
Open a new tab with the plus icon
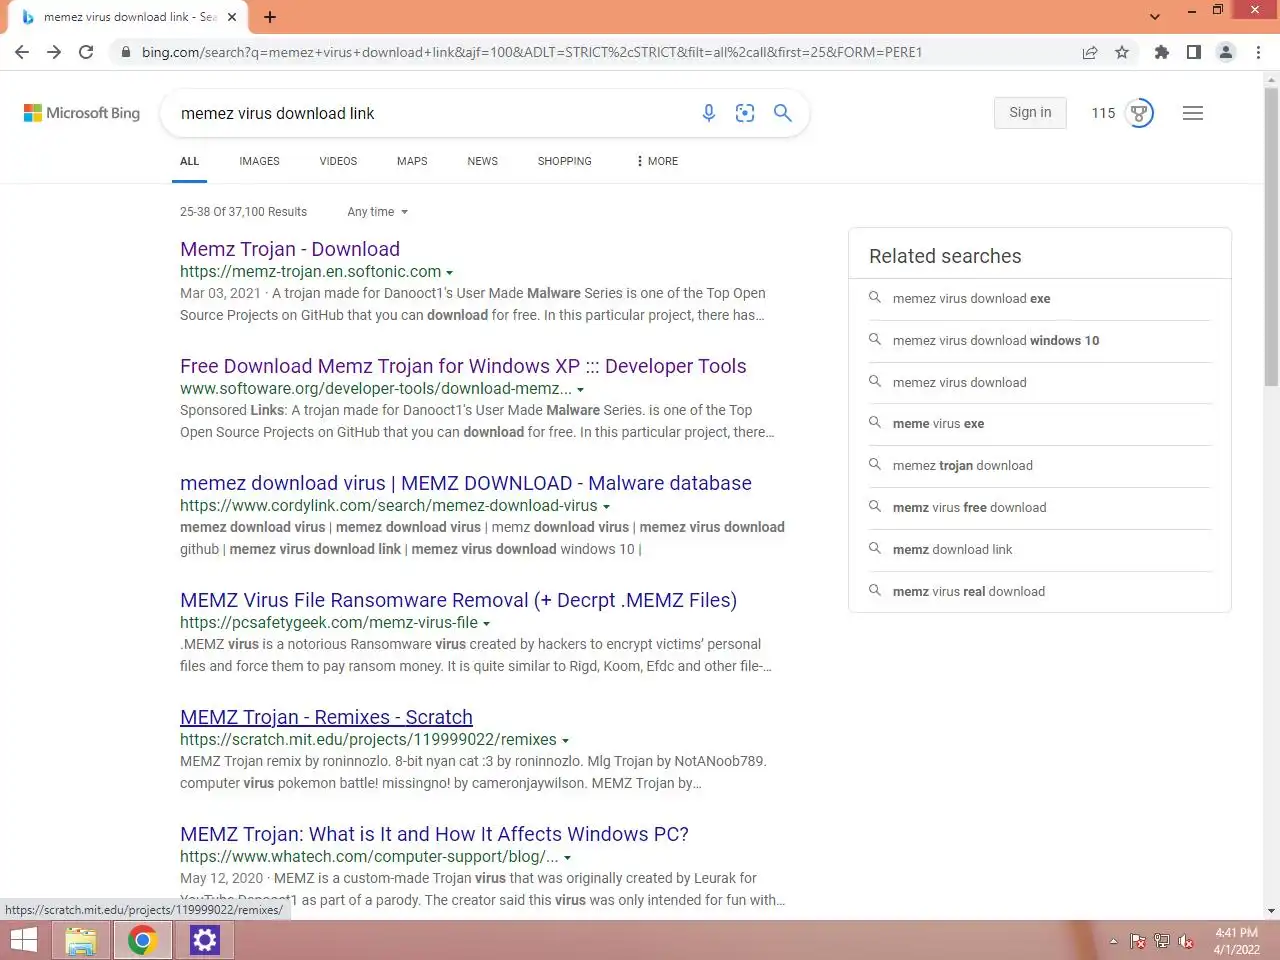point(270,17)
